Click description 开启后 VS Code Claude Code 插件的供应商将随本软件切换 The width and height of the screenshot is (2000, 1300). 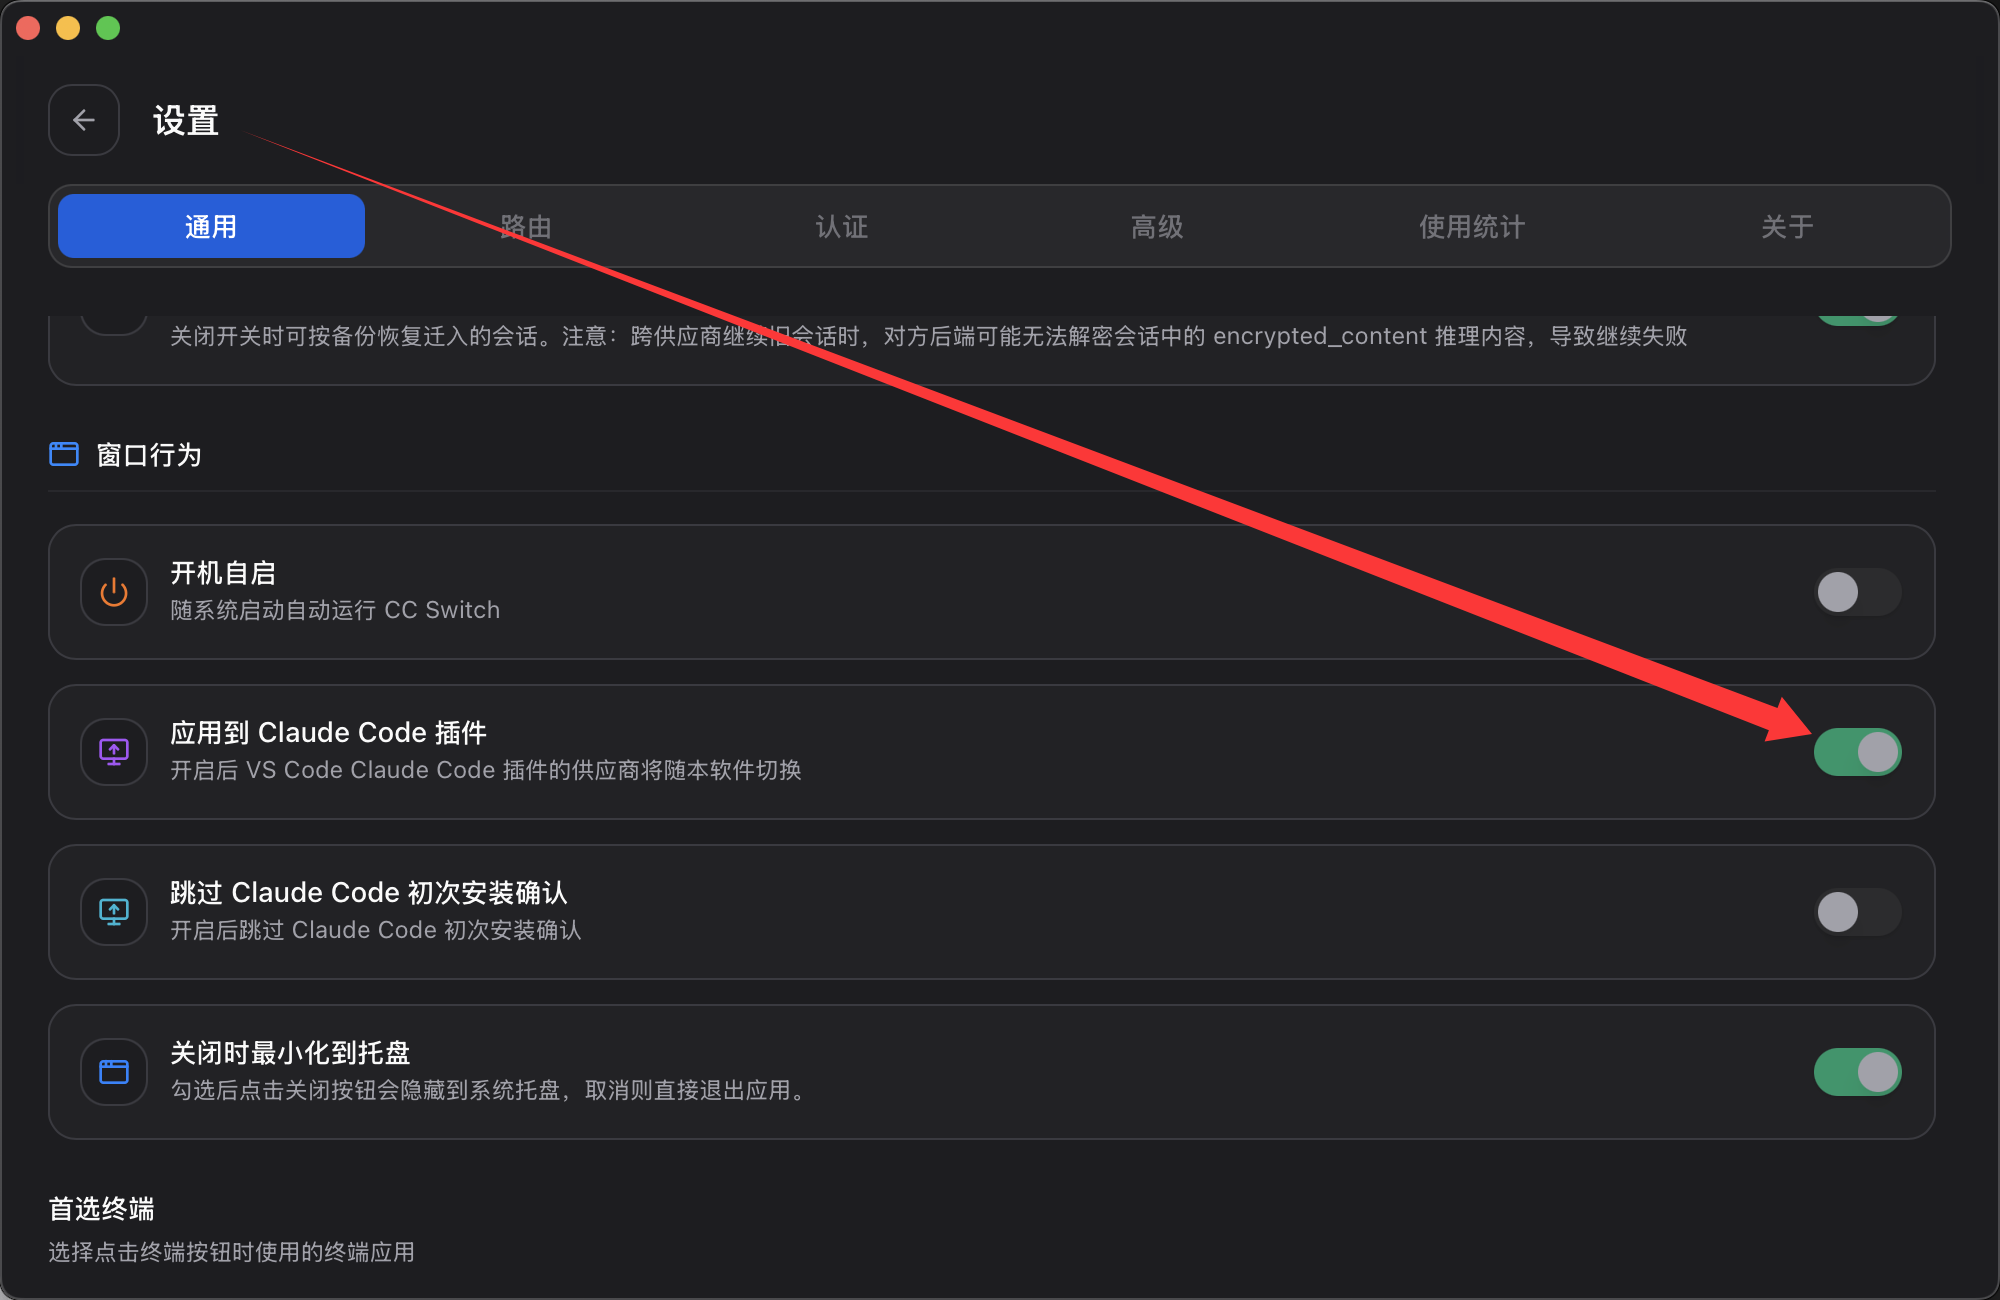click(486, 770)
